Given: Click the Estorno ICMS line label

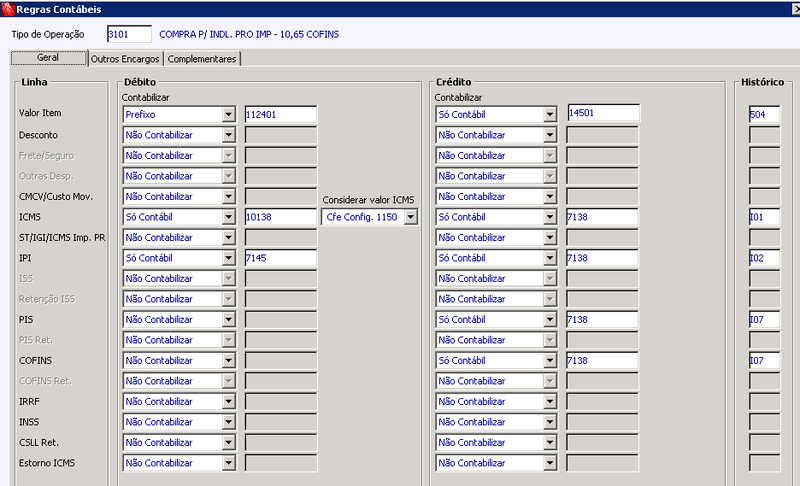Looking at the screenshot, I should [x=47, y=463].
